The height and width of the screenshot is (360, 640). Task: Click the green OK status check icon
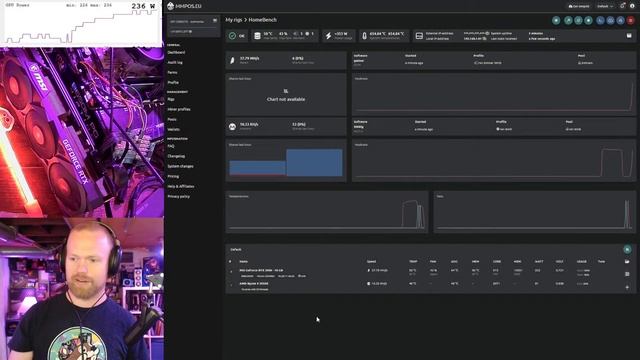(x=232, y=36)
